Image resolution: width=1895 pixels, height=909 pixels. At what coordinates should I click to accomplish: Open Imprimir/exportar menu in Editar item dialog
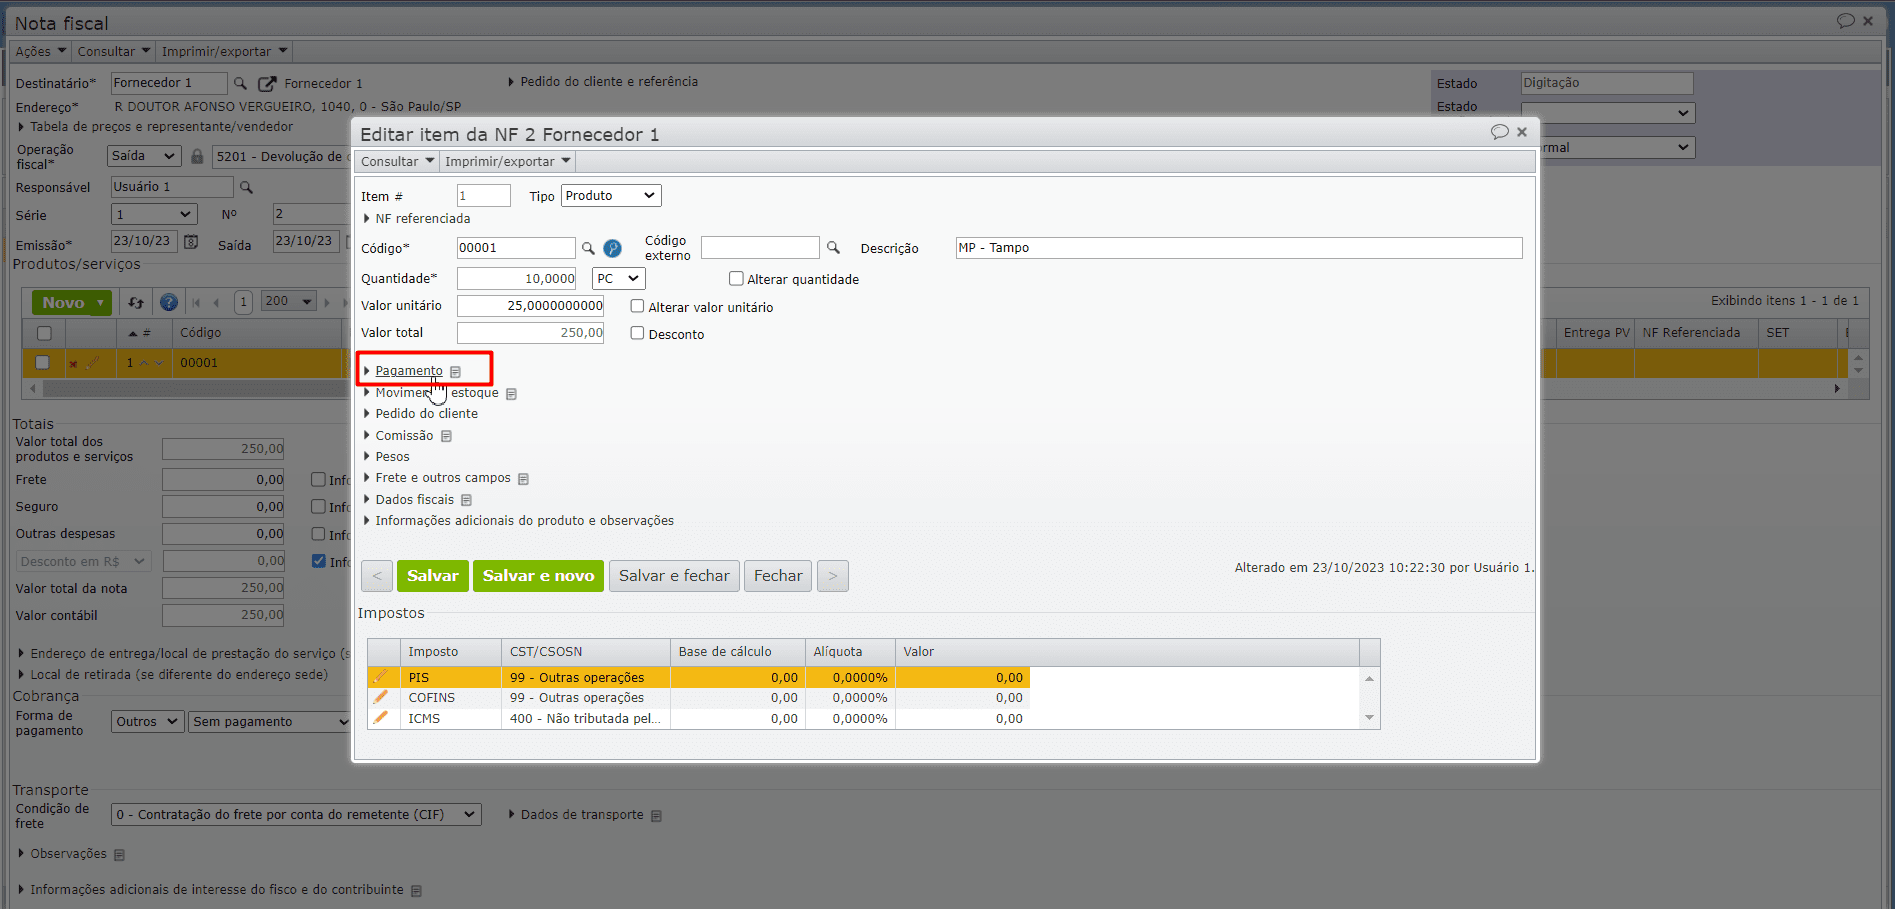click(507, 161)
